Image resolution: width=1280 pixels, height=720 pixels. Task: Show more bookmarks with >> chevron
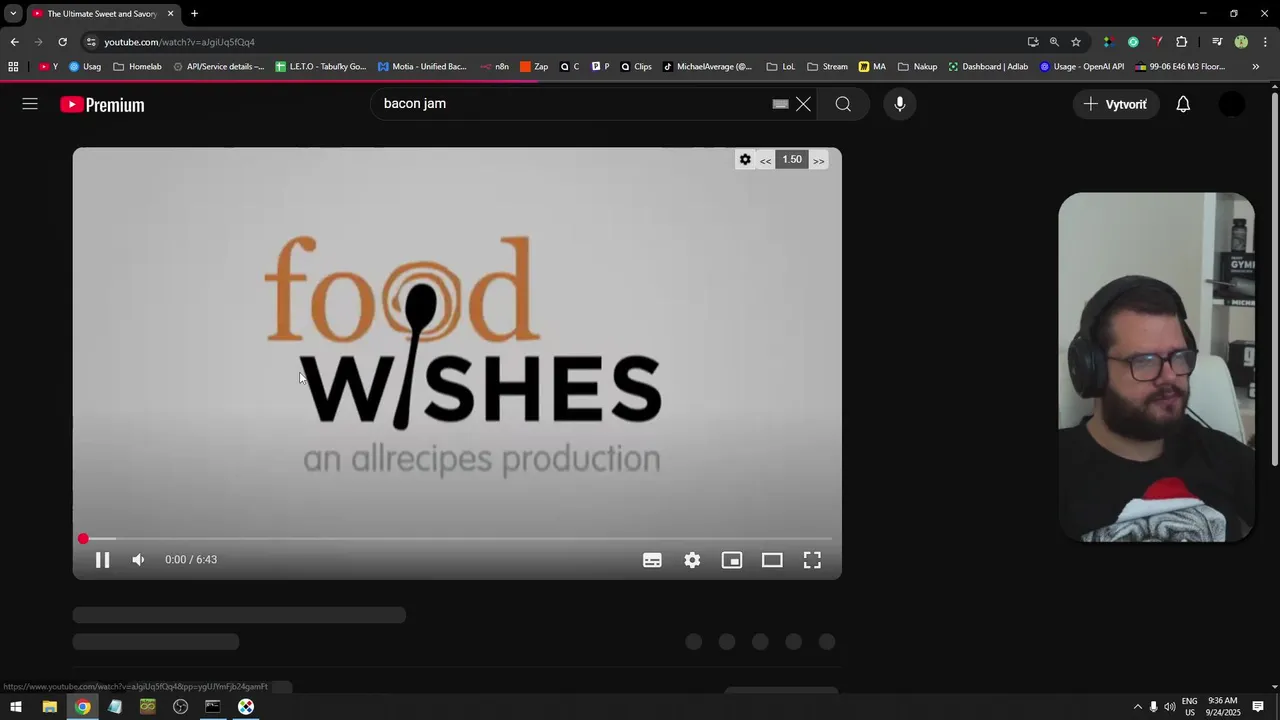click(1256, 67)
